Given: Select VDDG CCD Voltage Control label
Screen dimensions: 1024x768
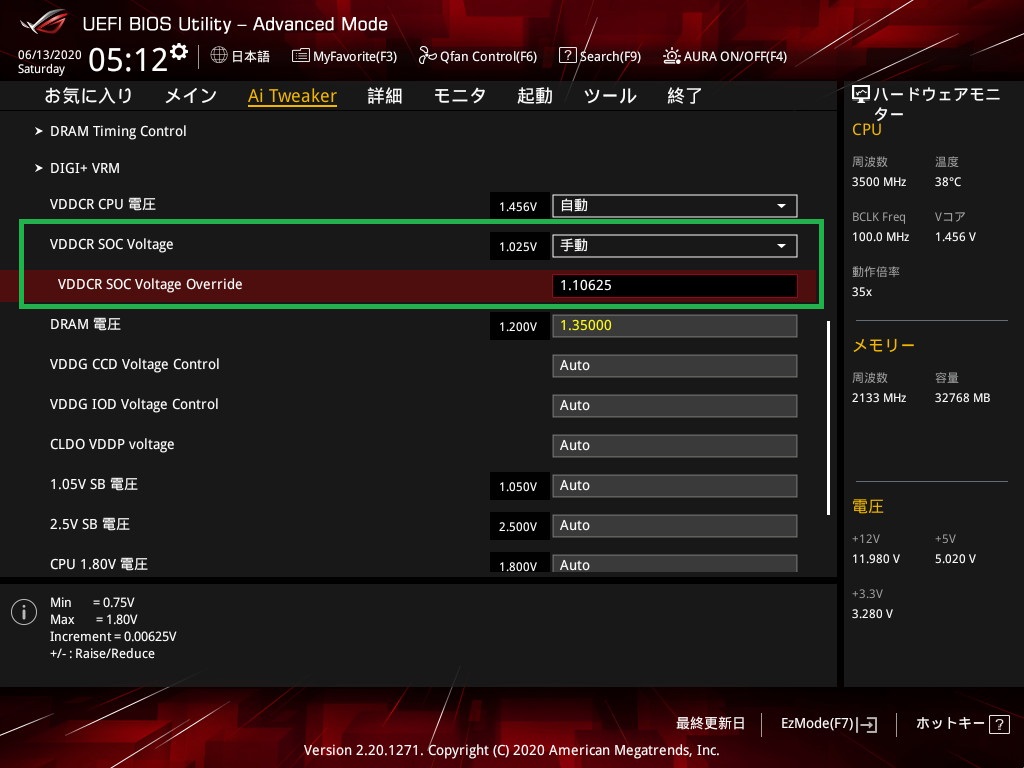Looking at the screenshot, I should (x=135, y=364).
